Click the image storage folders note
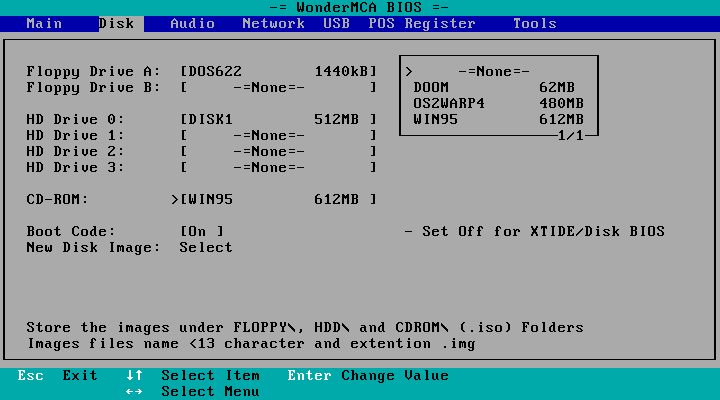720x400 pixels. click(305, 327)
